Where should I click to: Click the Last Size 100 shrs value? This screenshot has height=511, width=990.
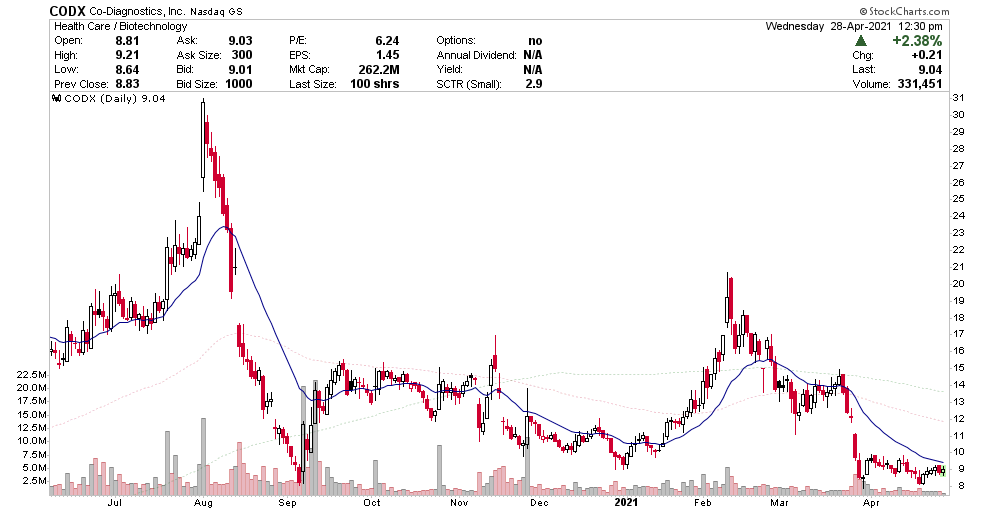[374, 84]
